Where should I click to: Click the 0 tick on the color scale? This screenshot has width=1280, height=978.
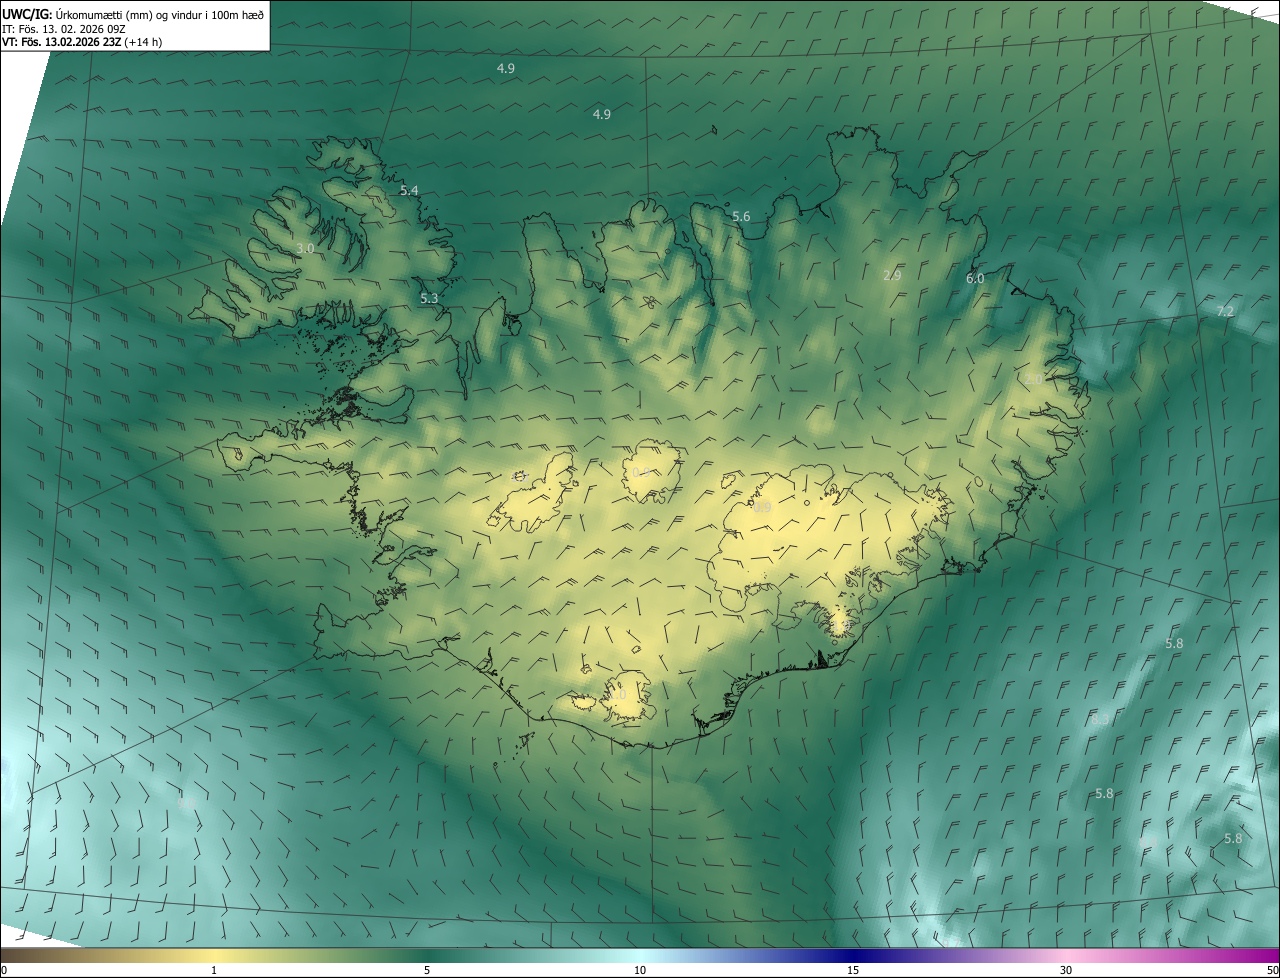coord(4,970)
